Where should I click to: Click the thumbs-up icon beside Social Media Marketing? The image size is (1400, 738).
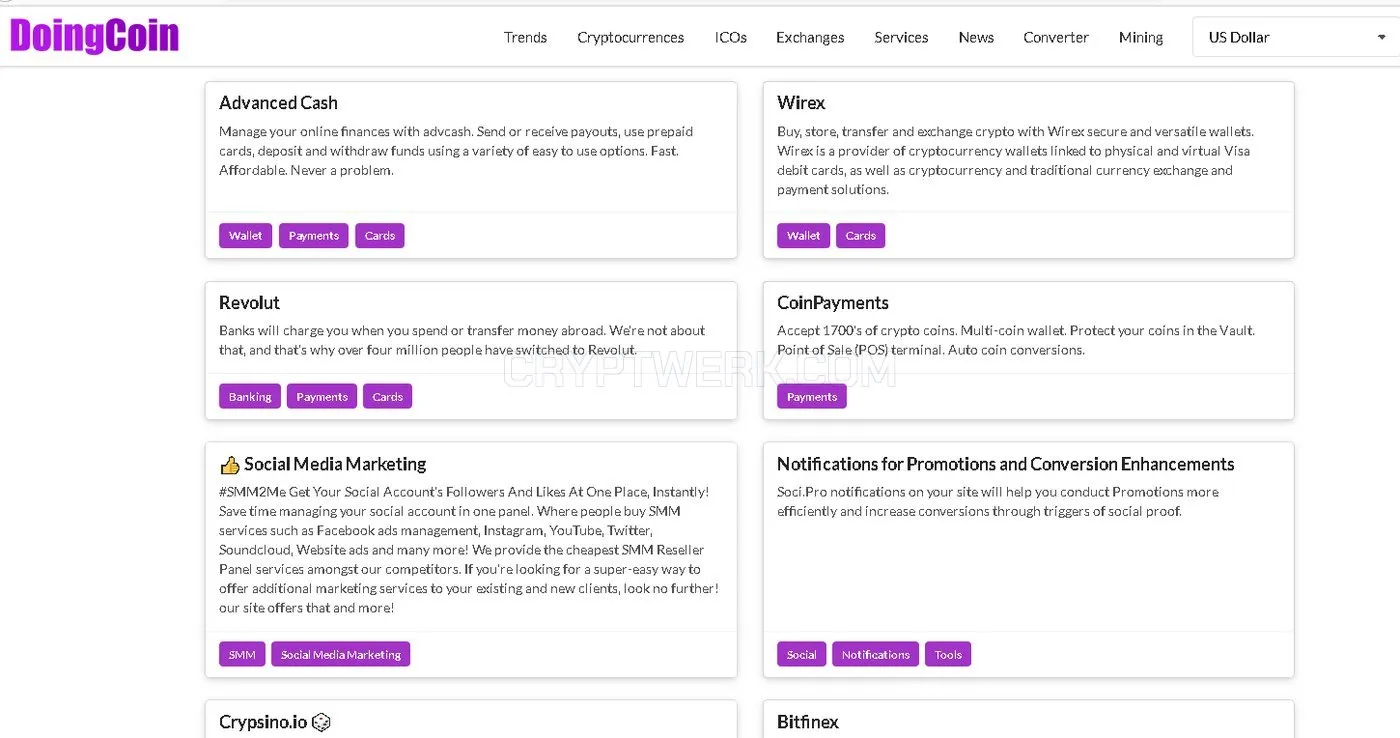click(229, 465)
